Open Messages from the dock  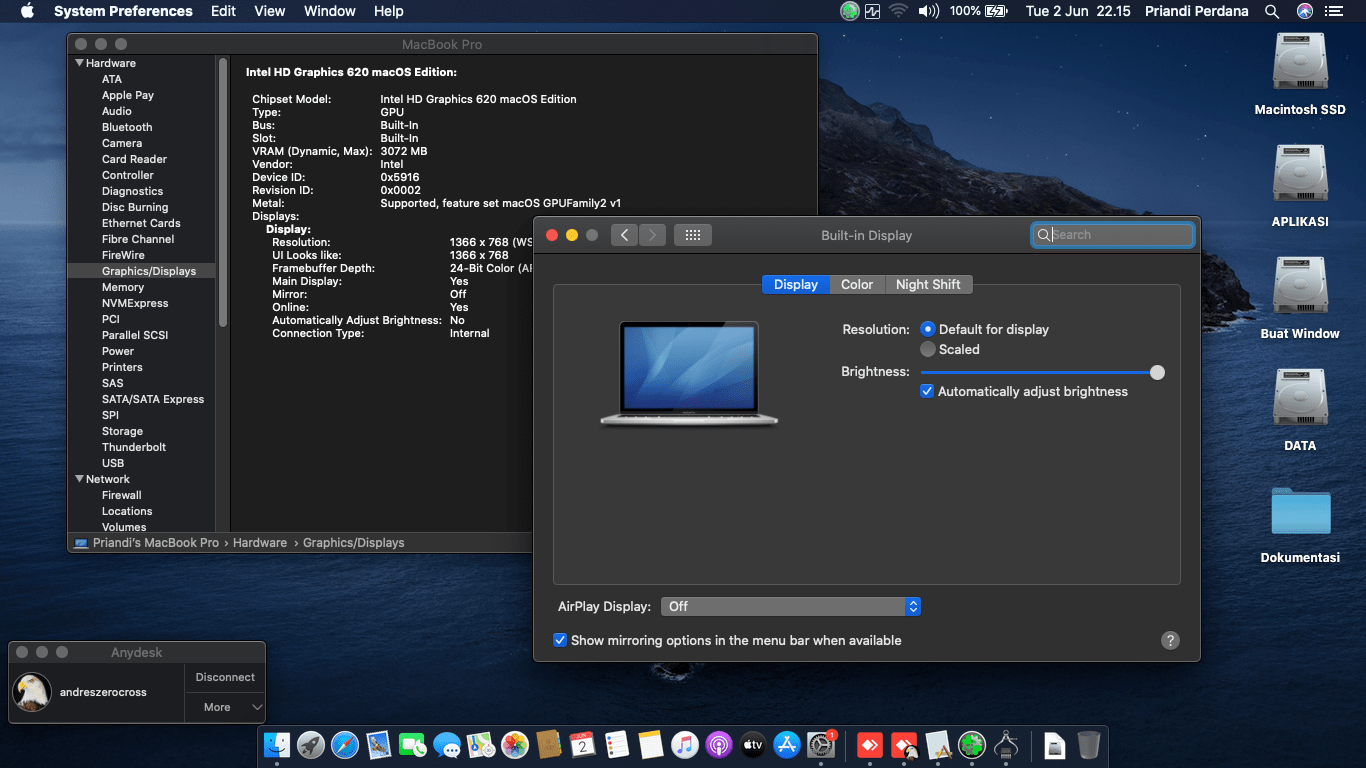(x=446, y=745)
